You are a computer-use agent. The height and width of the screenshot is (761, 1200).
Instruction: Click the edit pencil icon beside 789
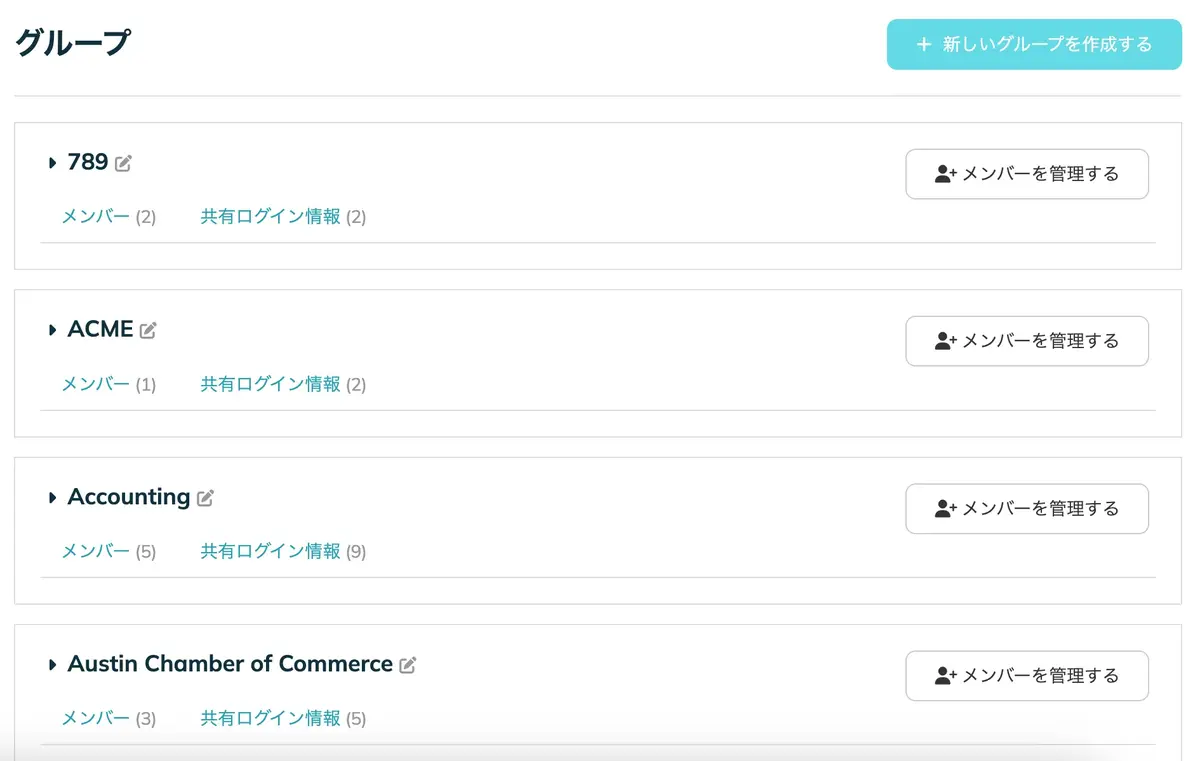(x=123, y=163)
